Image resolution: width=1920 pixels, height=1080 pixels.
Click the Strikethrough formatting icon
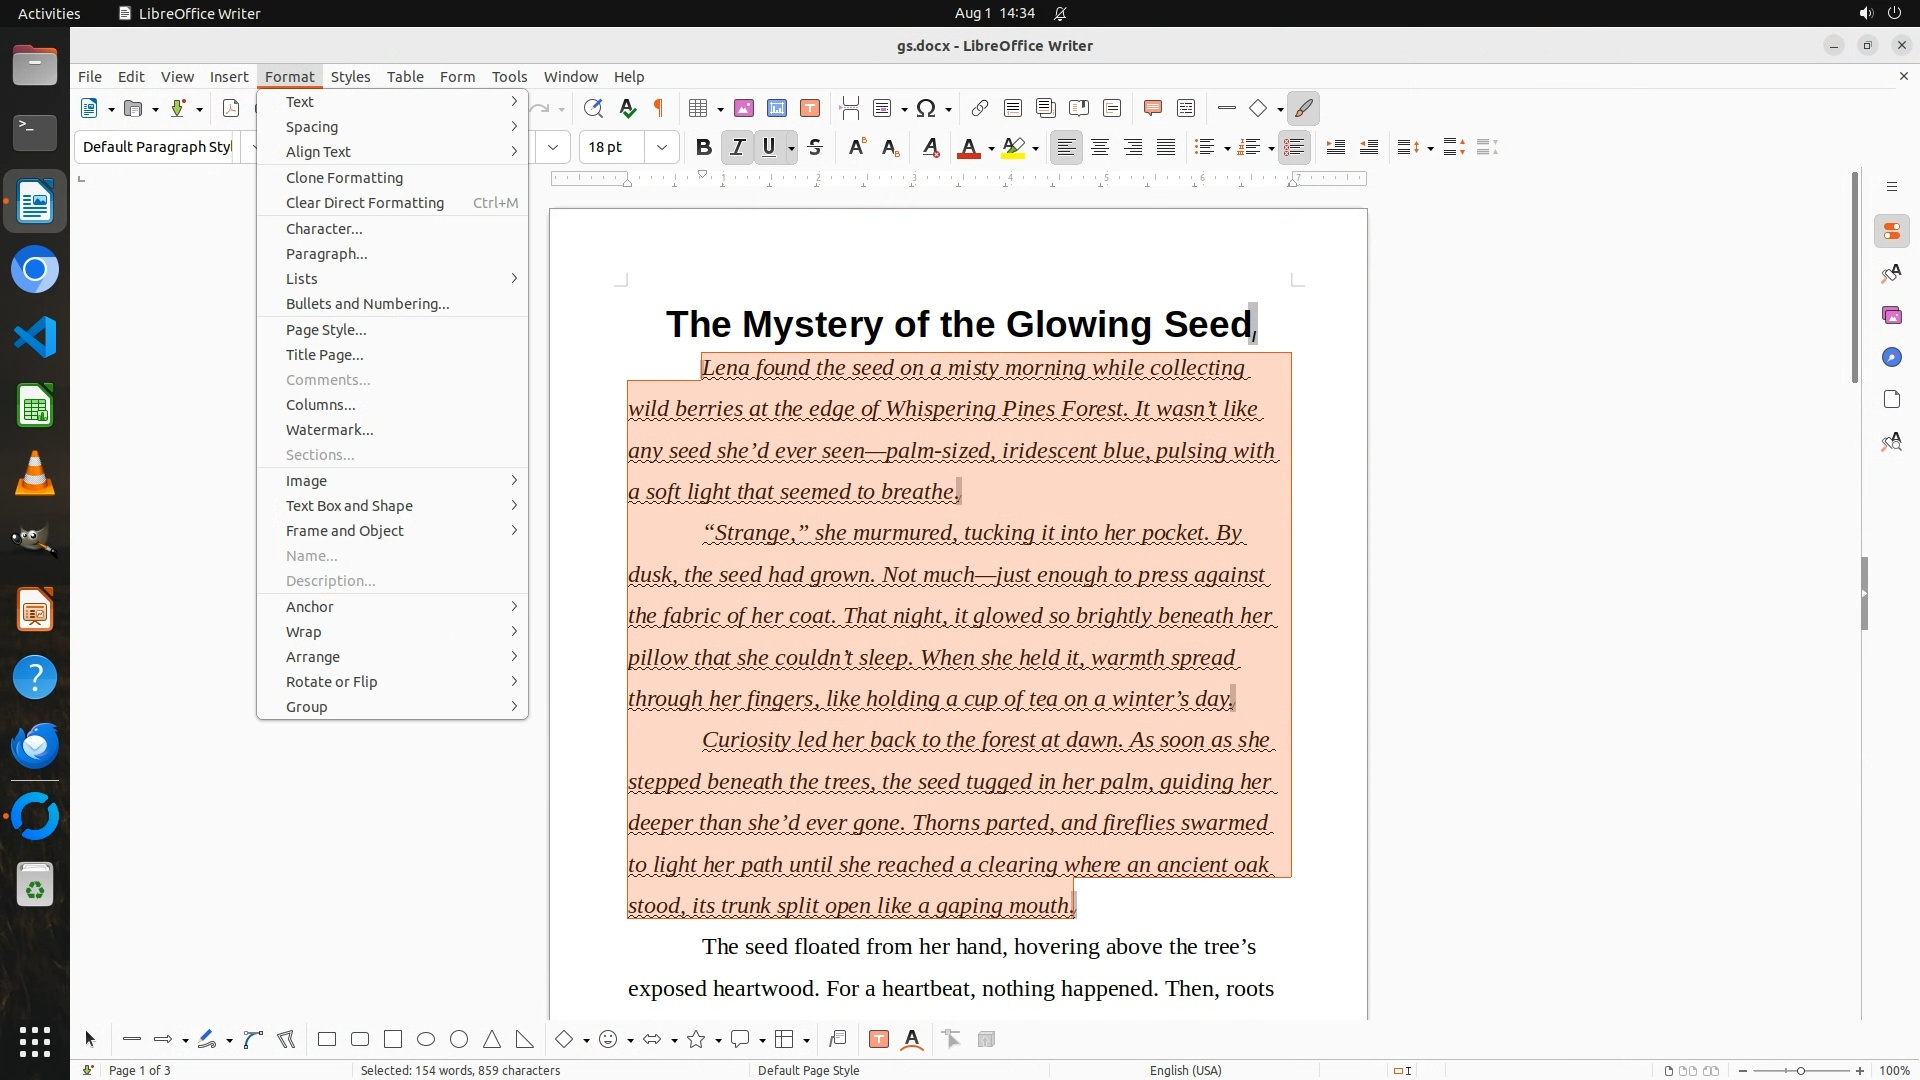[815, 148]
